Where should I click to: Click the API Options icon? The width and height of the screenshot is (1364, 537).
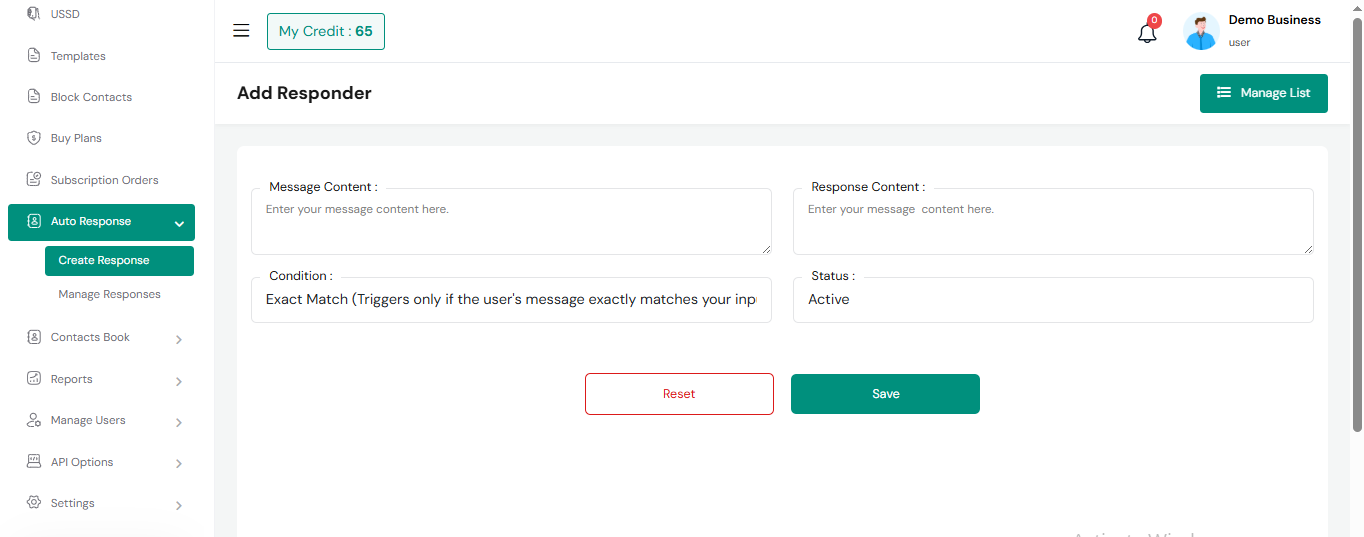pos(34,462)
